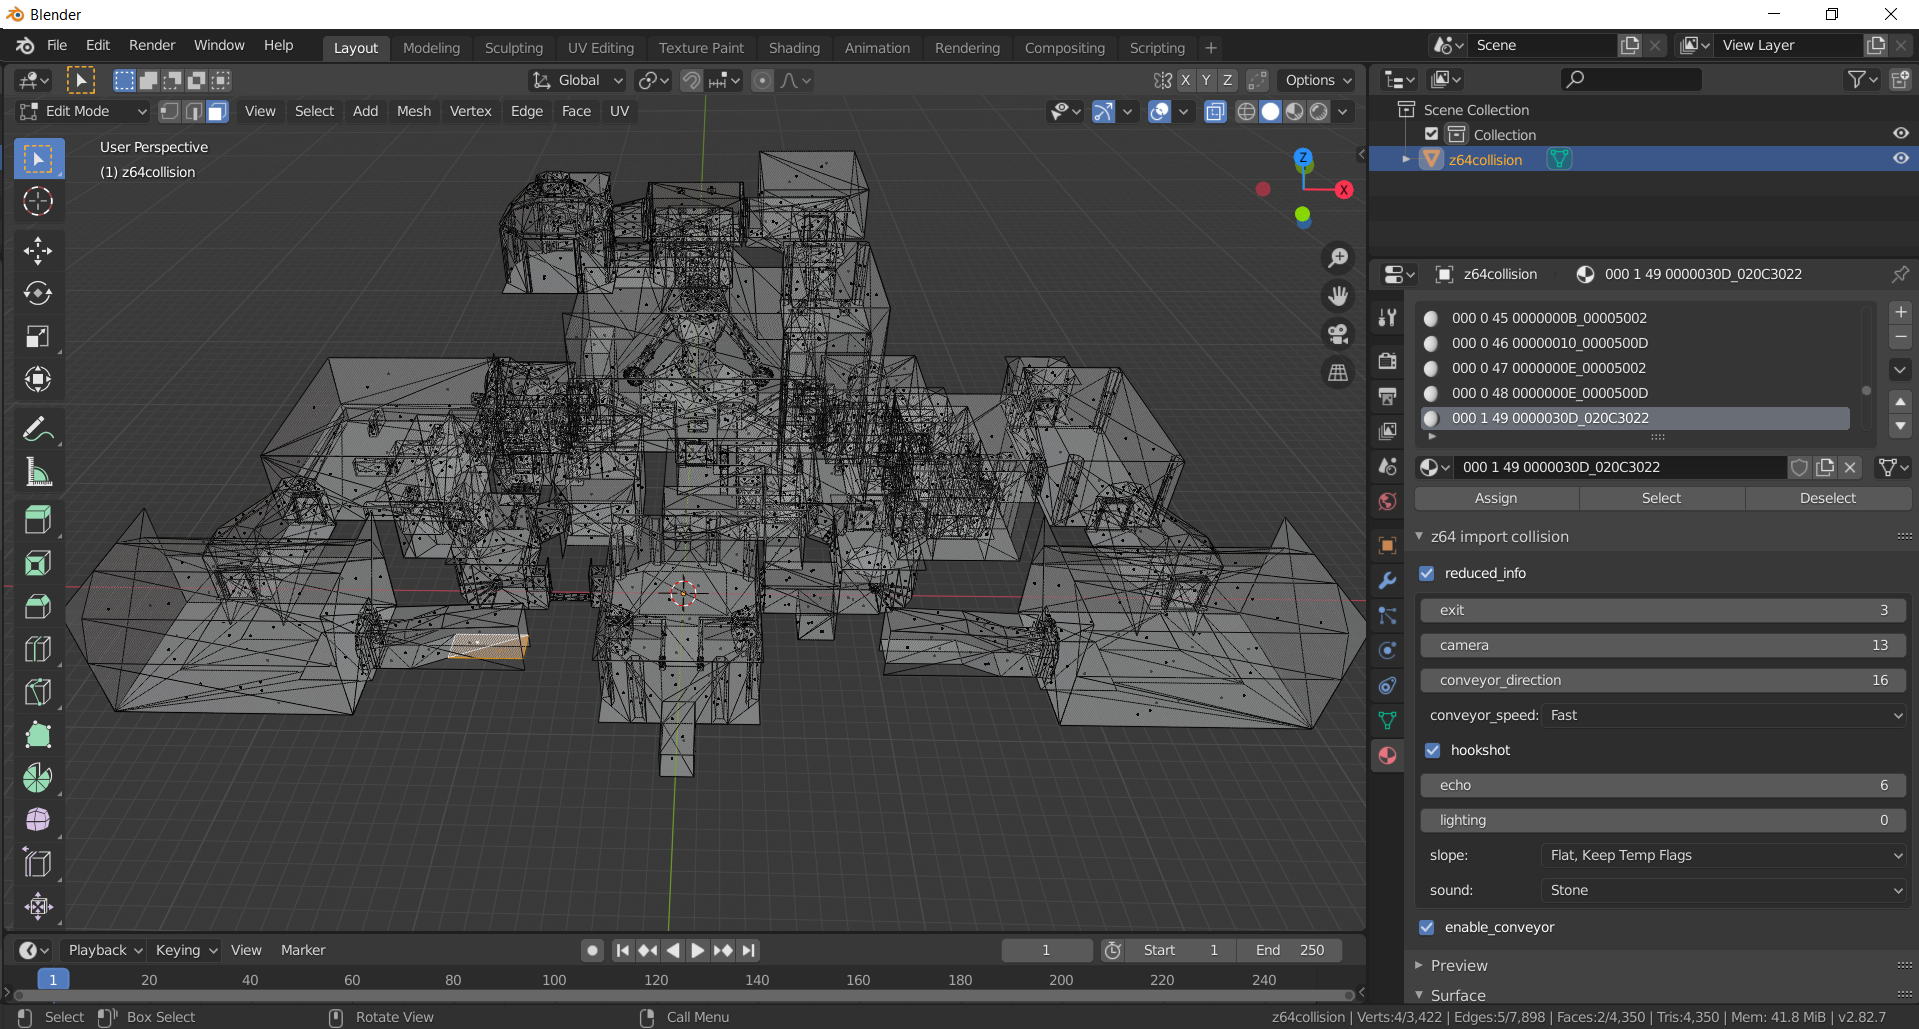Select the Move tool in toolbar
Viewport: 1919px width, 1029px height.
coord(38,250)
